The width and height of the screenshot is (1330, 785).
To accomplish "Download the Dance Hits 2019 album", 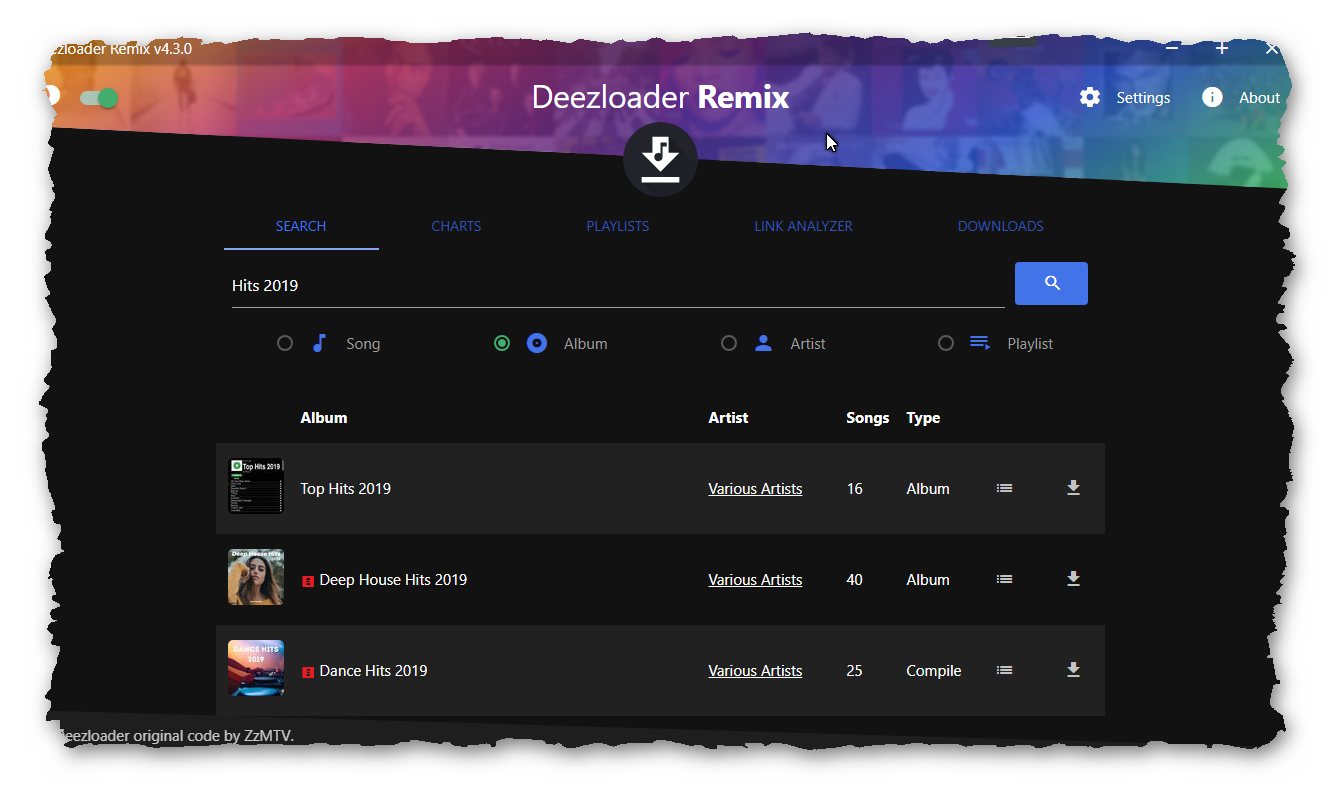I will (x=1073, y=670).
